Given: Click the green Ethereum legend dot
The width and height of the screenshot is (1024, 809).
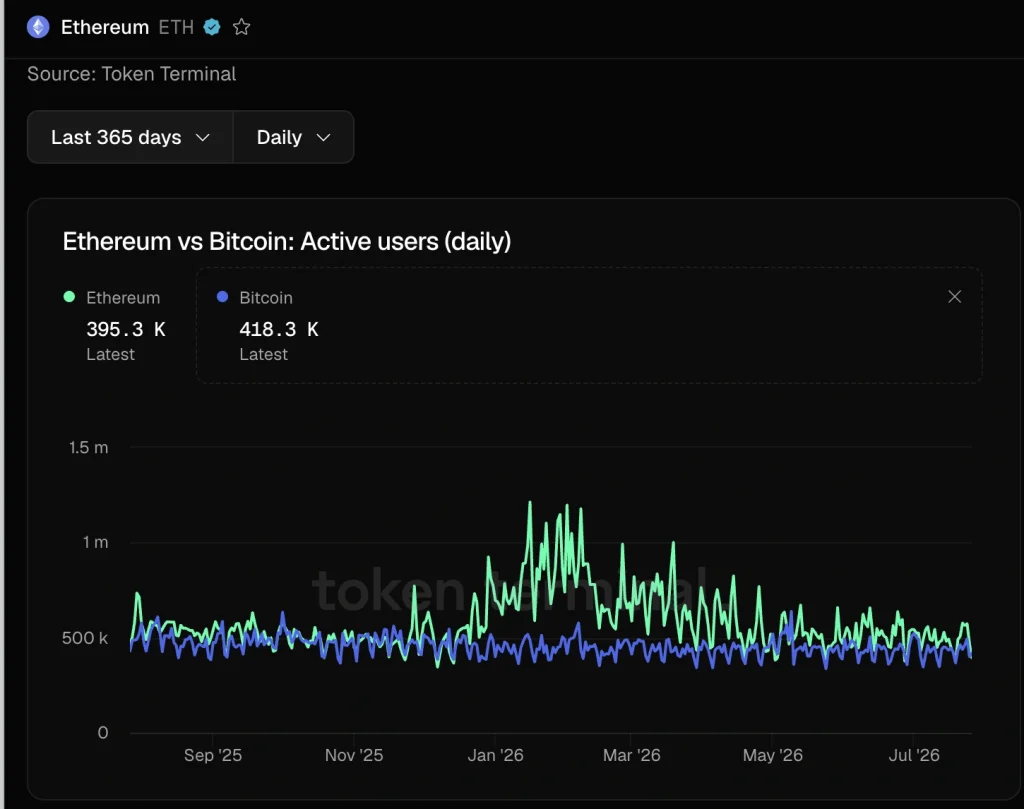Looking at the screenshot, I should [x=69, y=296].
